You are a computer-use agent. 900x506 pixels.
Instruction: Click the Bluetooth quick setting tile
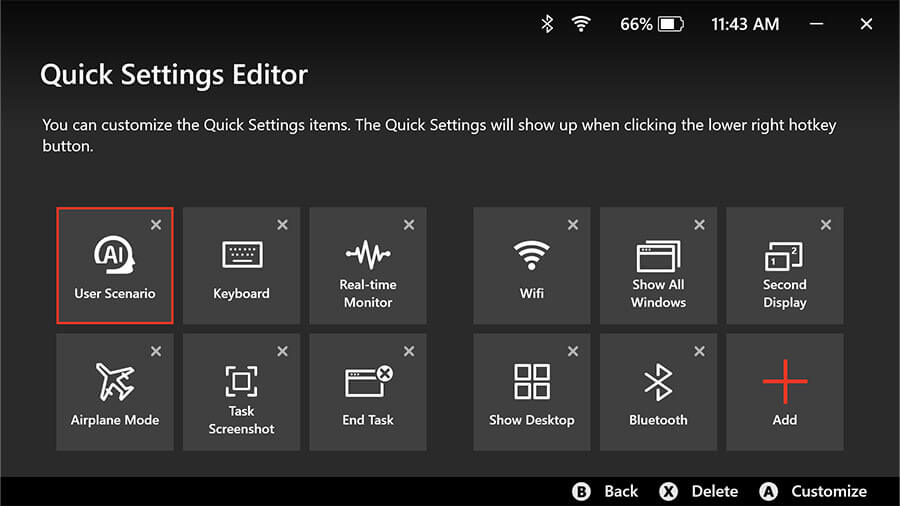[x=658, y=392]
